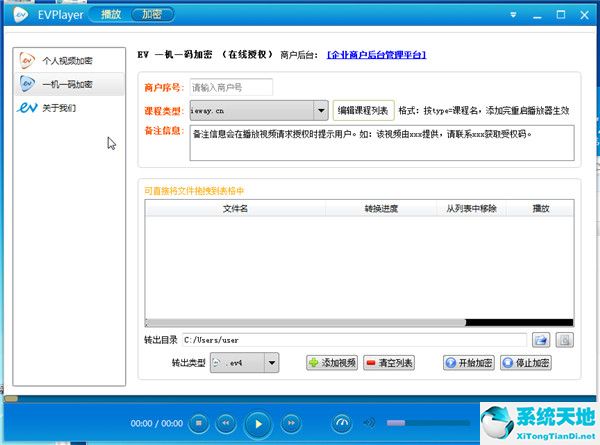Open the playback speed gauge icon
Viewport: 600px width, 445px height.
point(342,423)
